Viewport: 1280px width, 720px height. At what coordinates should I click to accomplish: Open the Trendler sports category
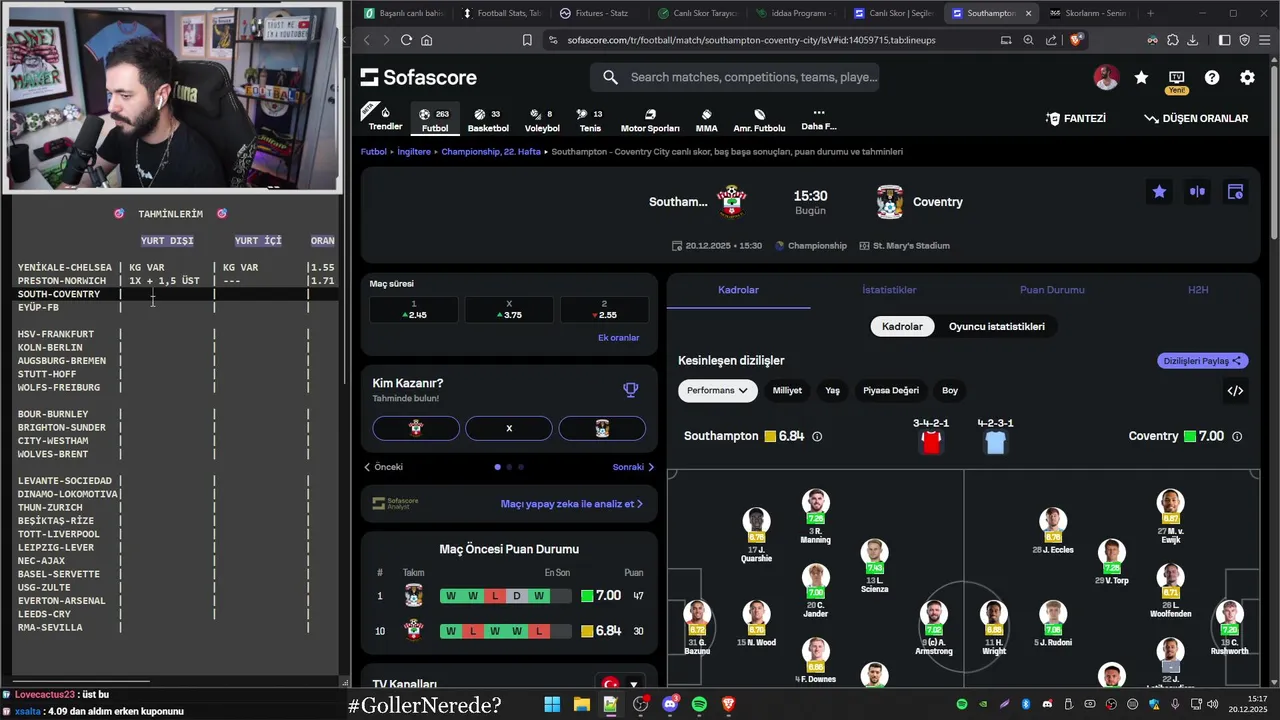click(385, 117)
